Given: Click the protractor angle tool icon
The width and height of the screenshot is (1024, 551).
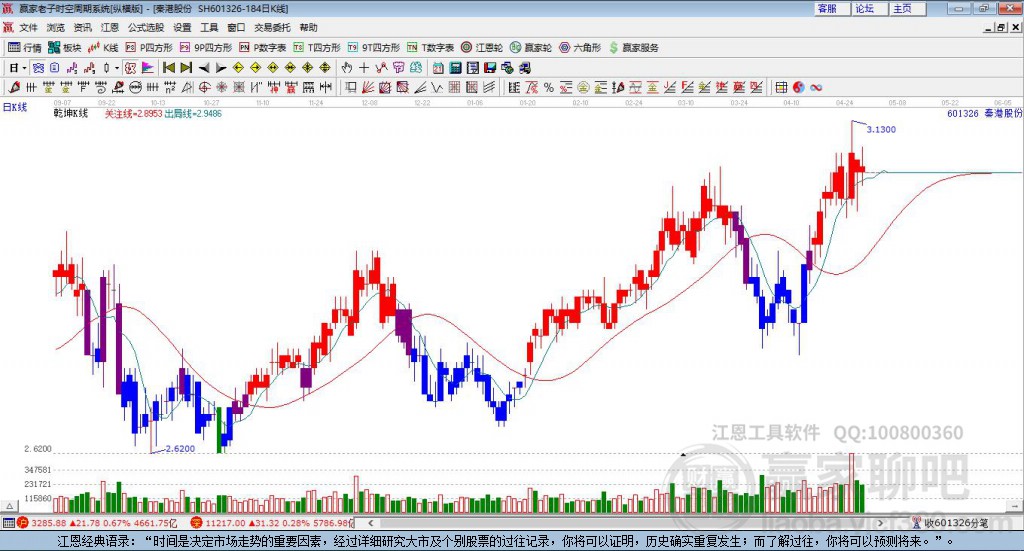Looking at the screenshot, I should [x=187, y=87].
